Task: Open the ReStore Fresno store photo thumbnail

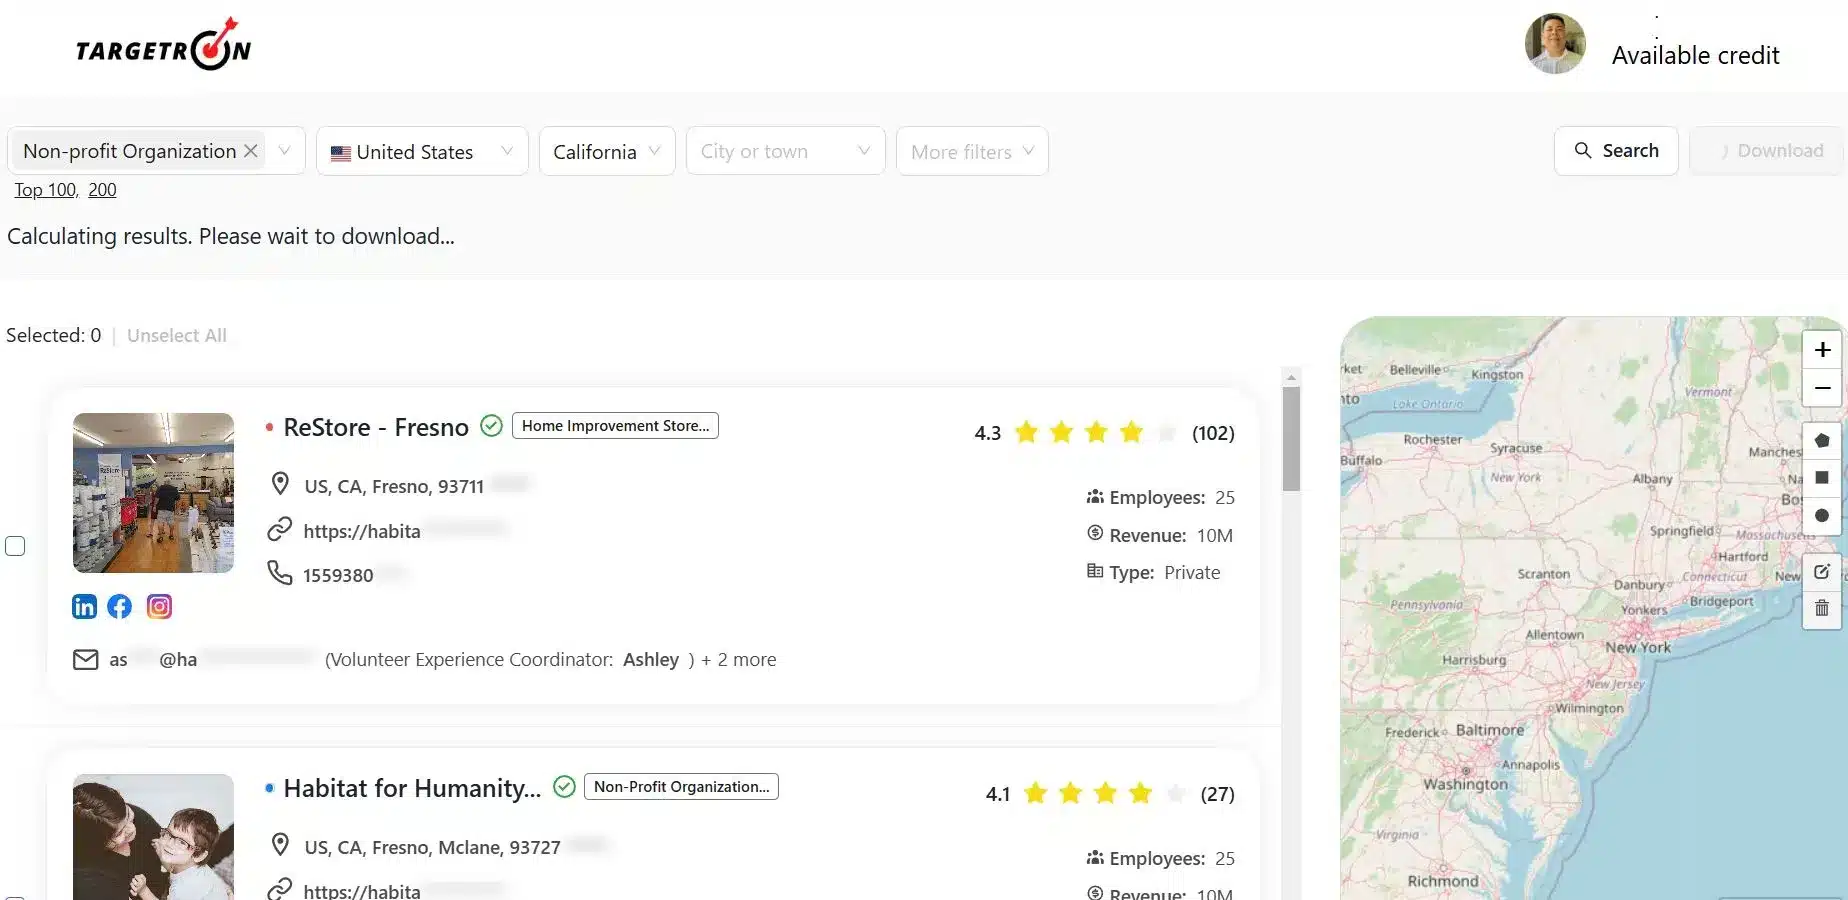Action: click(153, 493)
